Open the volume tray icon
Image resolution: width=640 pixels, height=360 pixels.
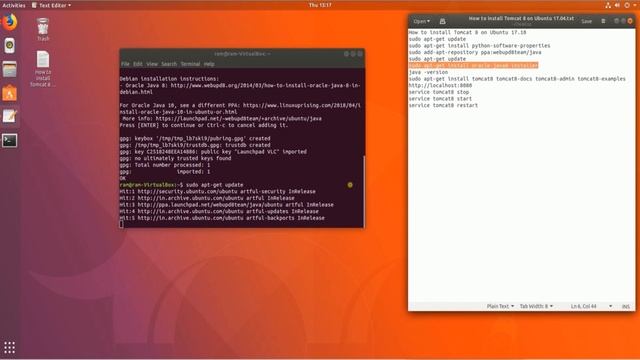(618, 5)
